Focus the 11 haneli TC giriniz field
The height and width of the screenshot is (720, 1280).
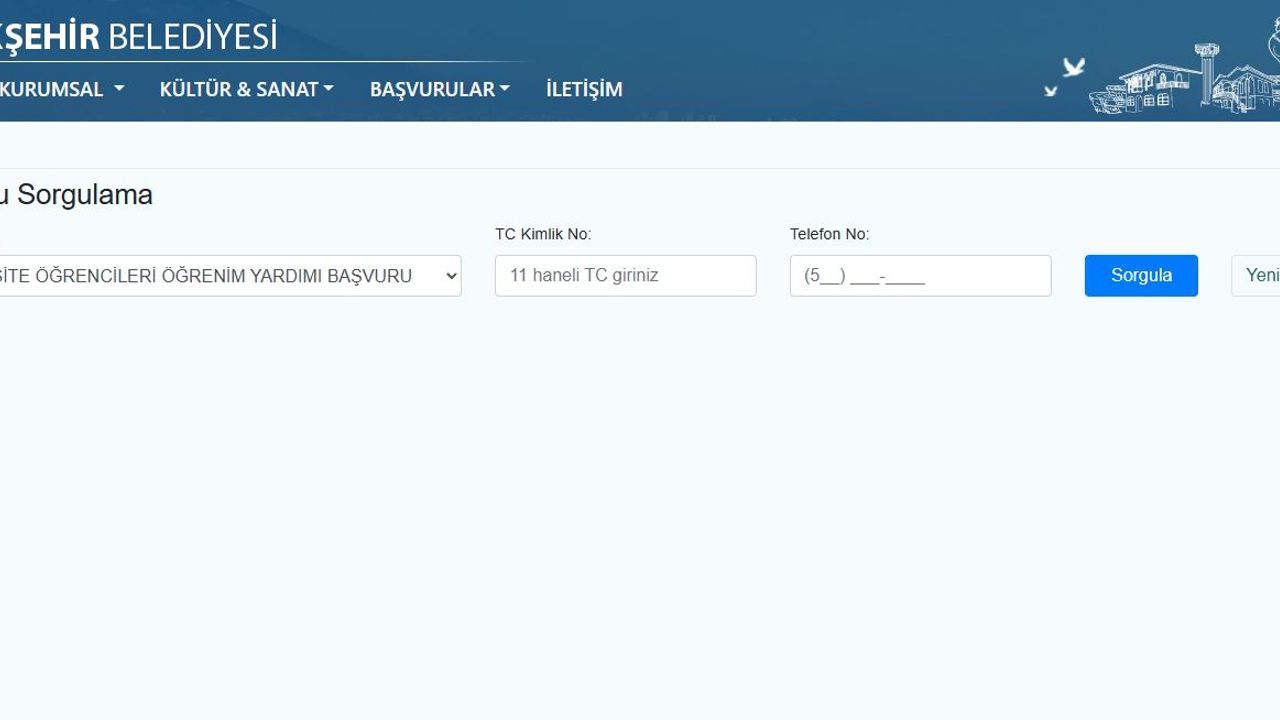click(x=625, y=276)
